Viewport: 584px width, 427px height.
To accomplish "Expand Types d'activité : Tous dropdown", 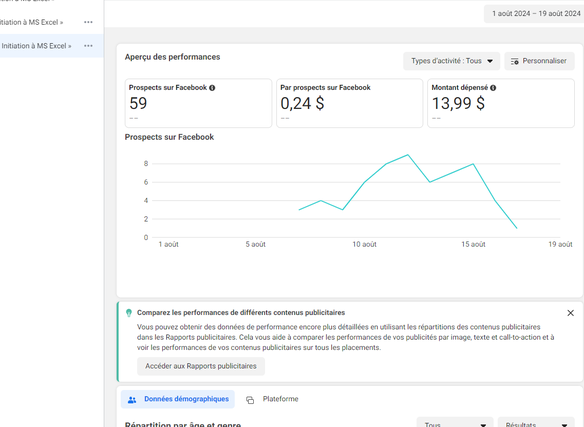I will 452,61.
